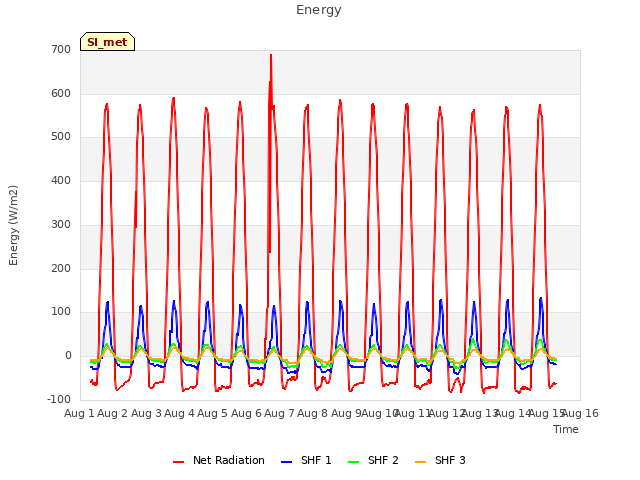Click the Aug 3 x-axis label
This screenshot has height=480, width=640.
146,413
